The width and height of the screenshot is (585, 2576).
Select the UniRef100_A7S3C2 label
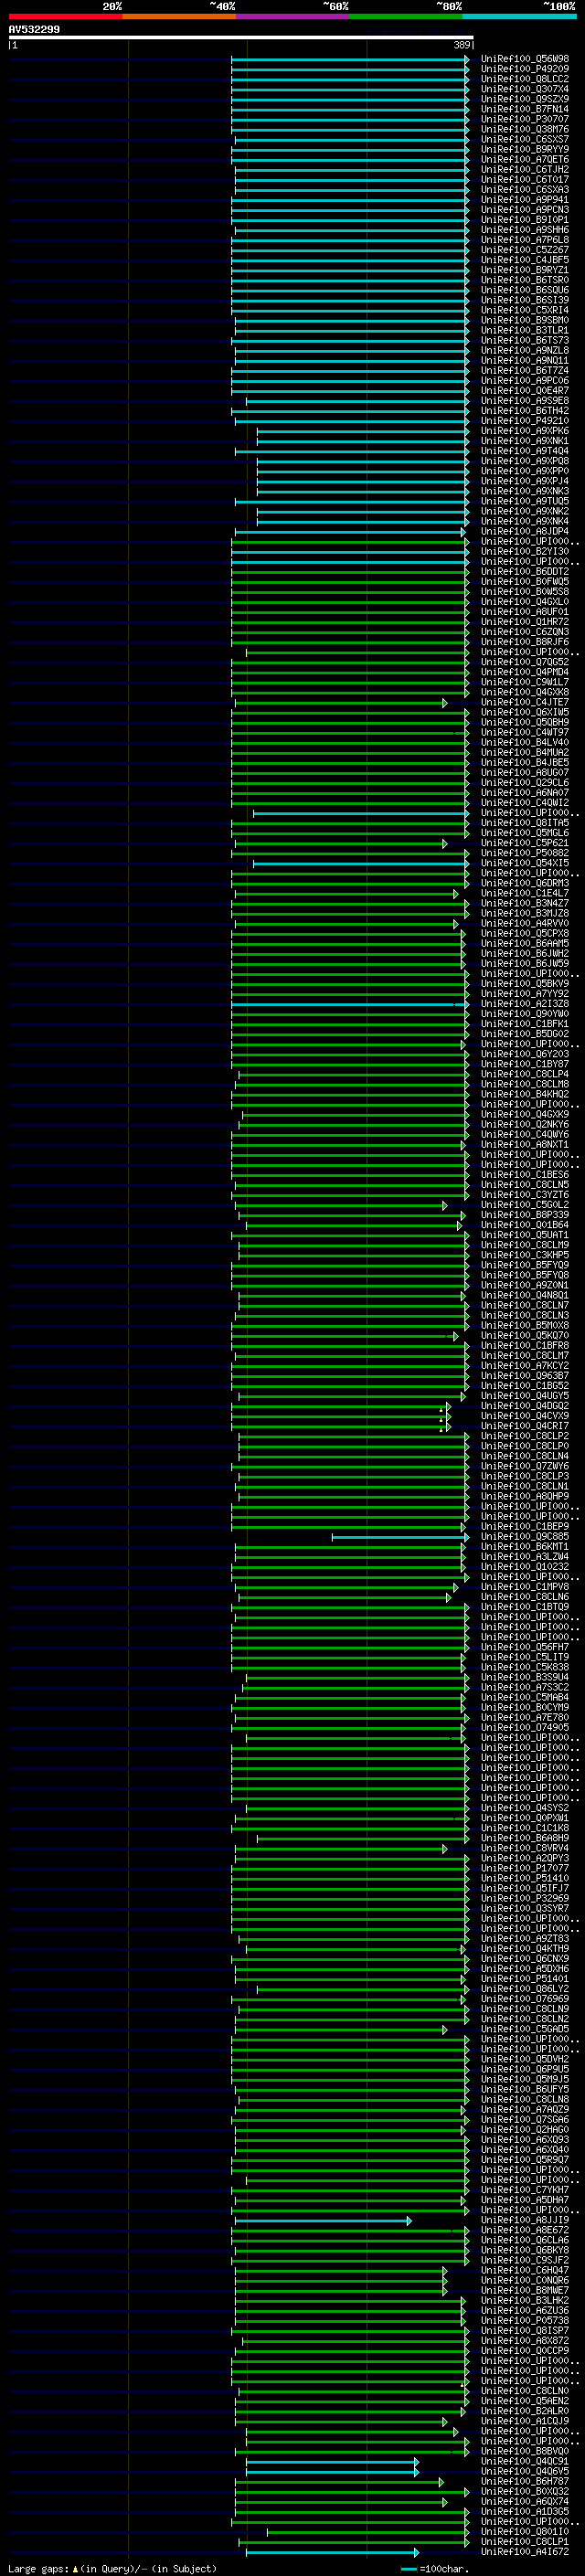coord(525,1688)
